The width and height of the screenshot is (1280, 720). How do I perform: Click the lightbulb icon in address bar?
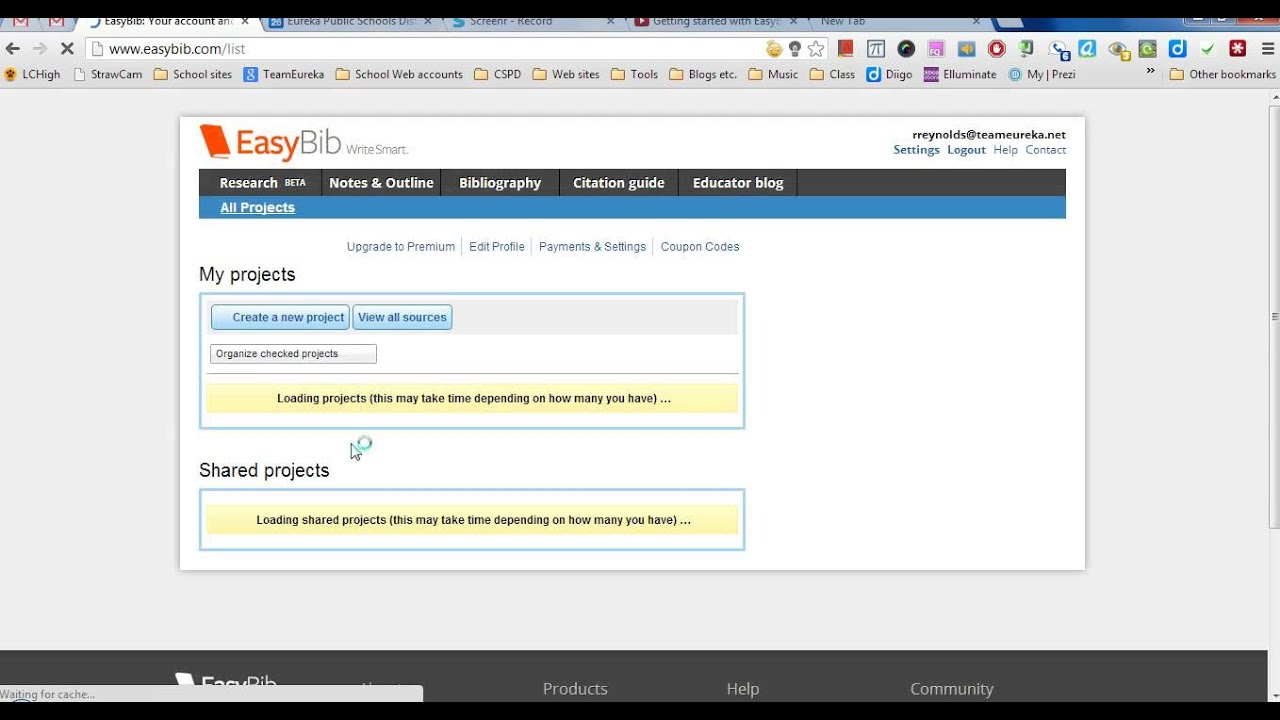[x=795, y=48]
